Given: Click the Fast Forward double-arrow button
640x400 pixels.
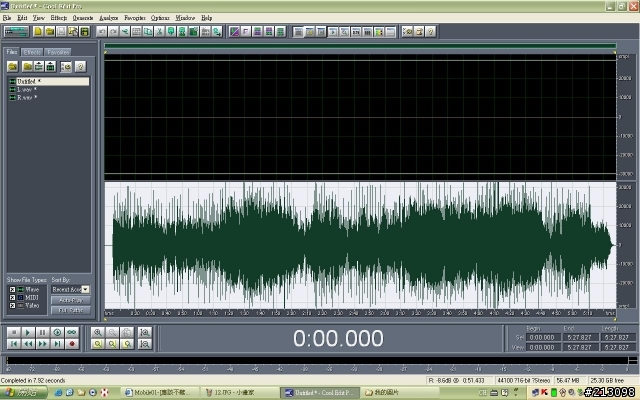Looking at the screenshot, I should (42, 344).
